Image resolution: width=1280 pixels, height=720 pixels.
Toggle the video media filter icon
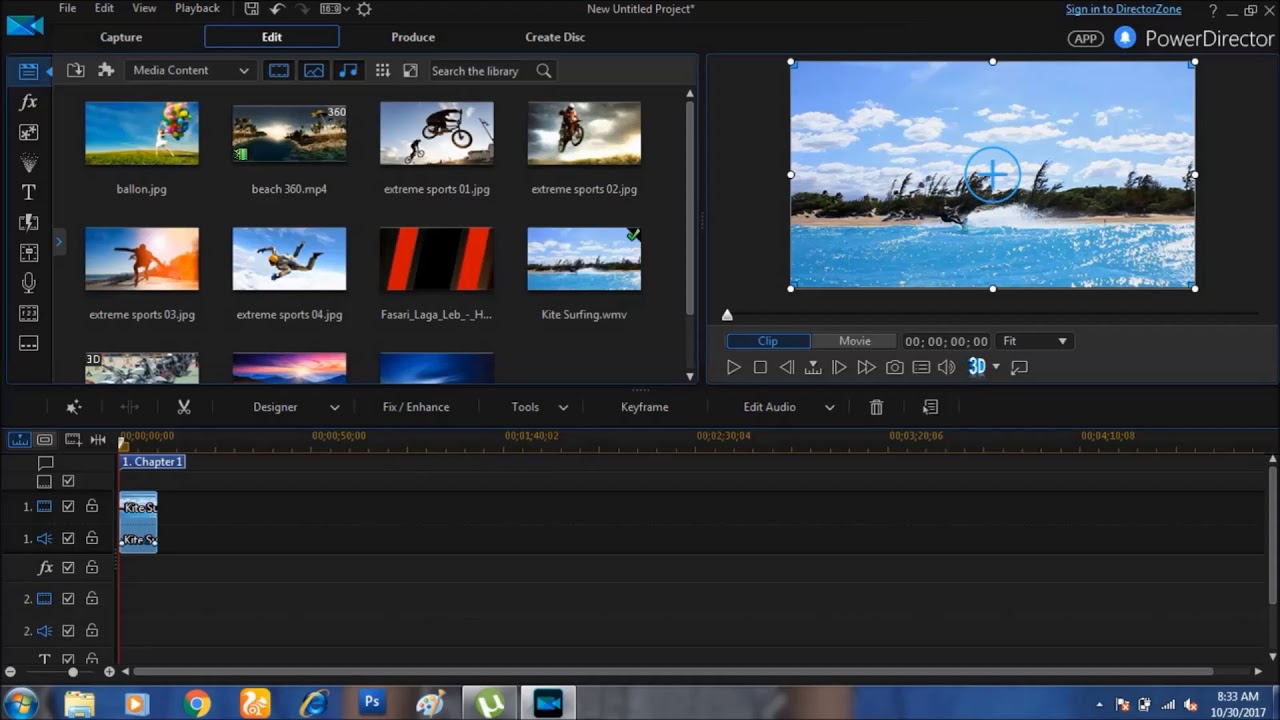279,71
